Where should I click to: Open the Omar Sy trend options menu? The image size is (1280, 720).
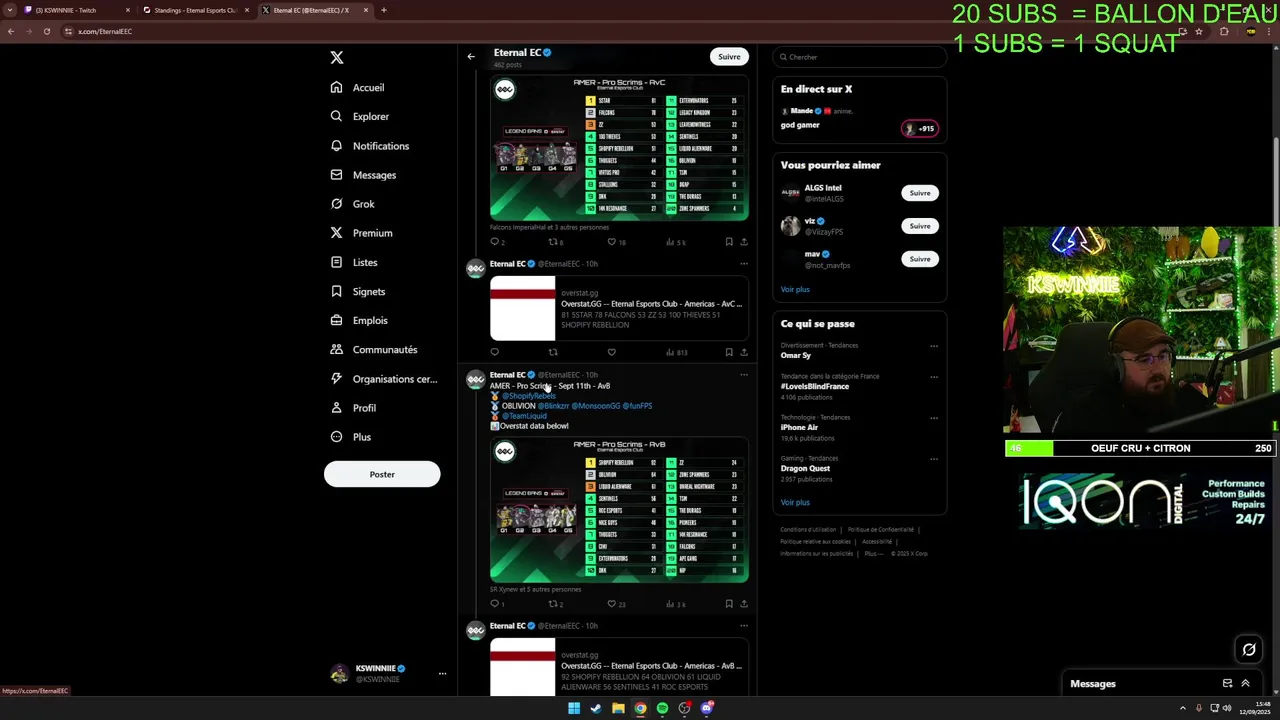(x=934, y=346)
